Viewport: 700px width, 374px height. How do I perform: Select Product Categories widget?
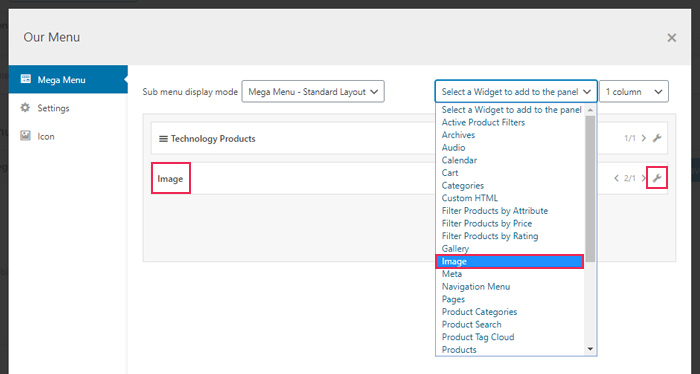click(x=511, y=312)
